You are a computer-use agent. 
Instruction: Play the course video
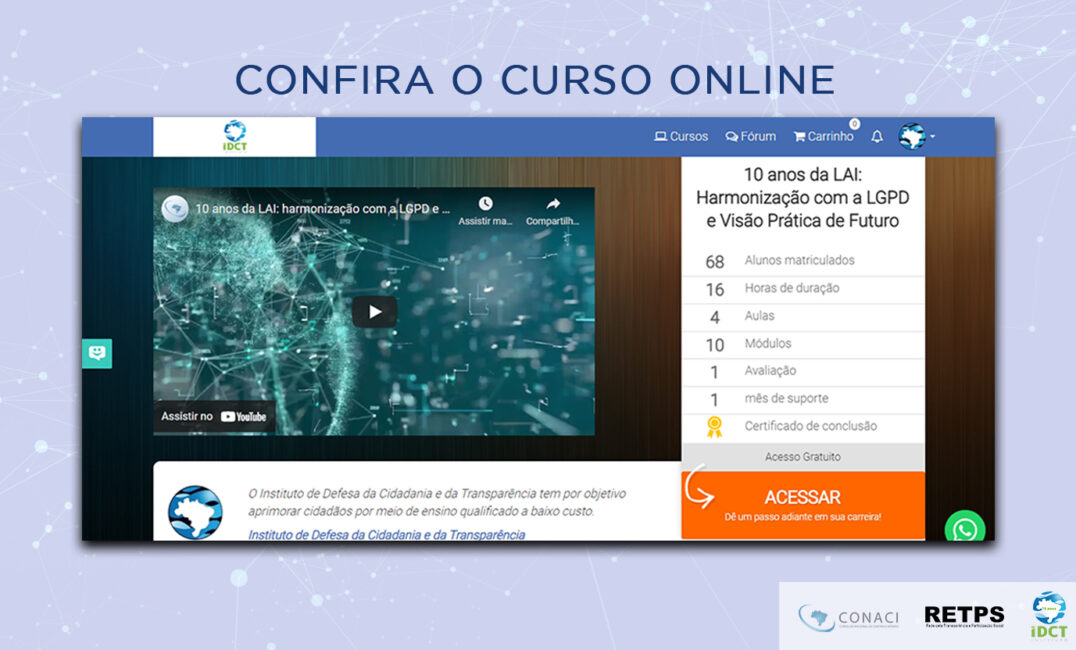point(374,312)
